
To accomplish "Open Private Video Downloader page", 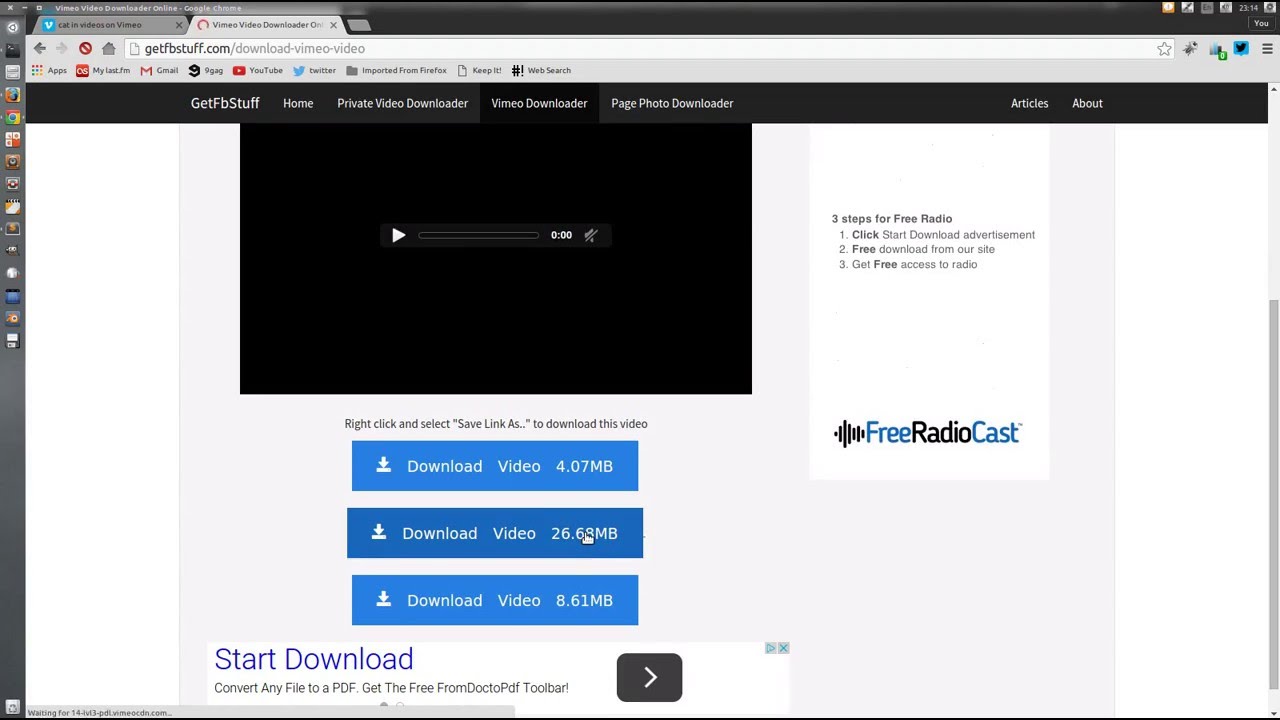I will click(x=402, y=103).
